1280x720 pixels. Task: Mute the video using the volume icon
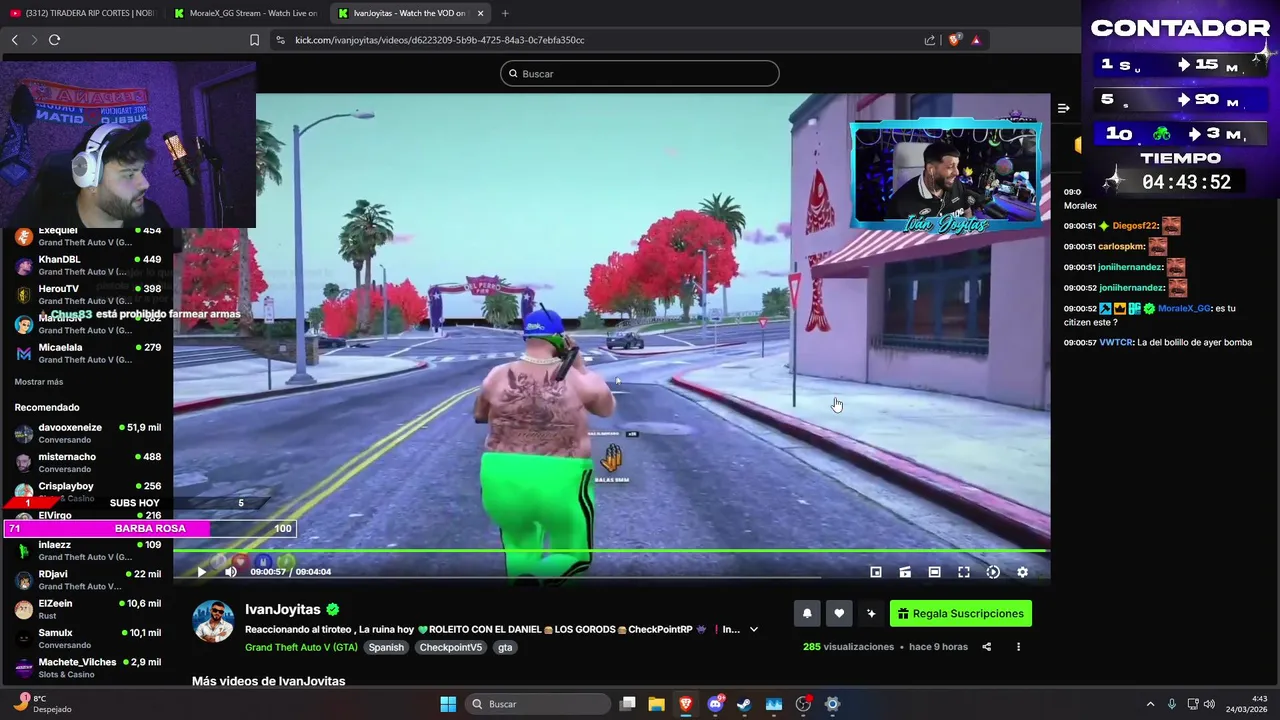coord(231,572)
